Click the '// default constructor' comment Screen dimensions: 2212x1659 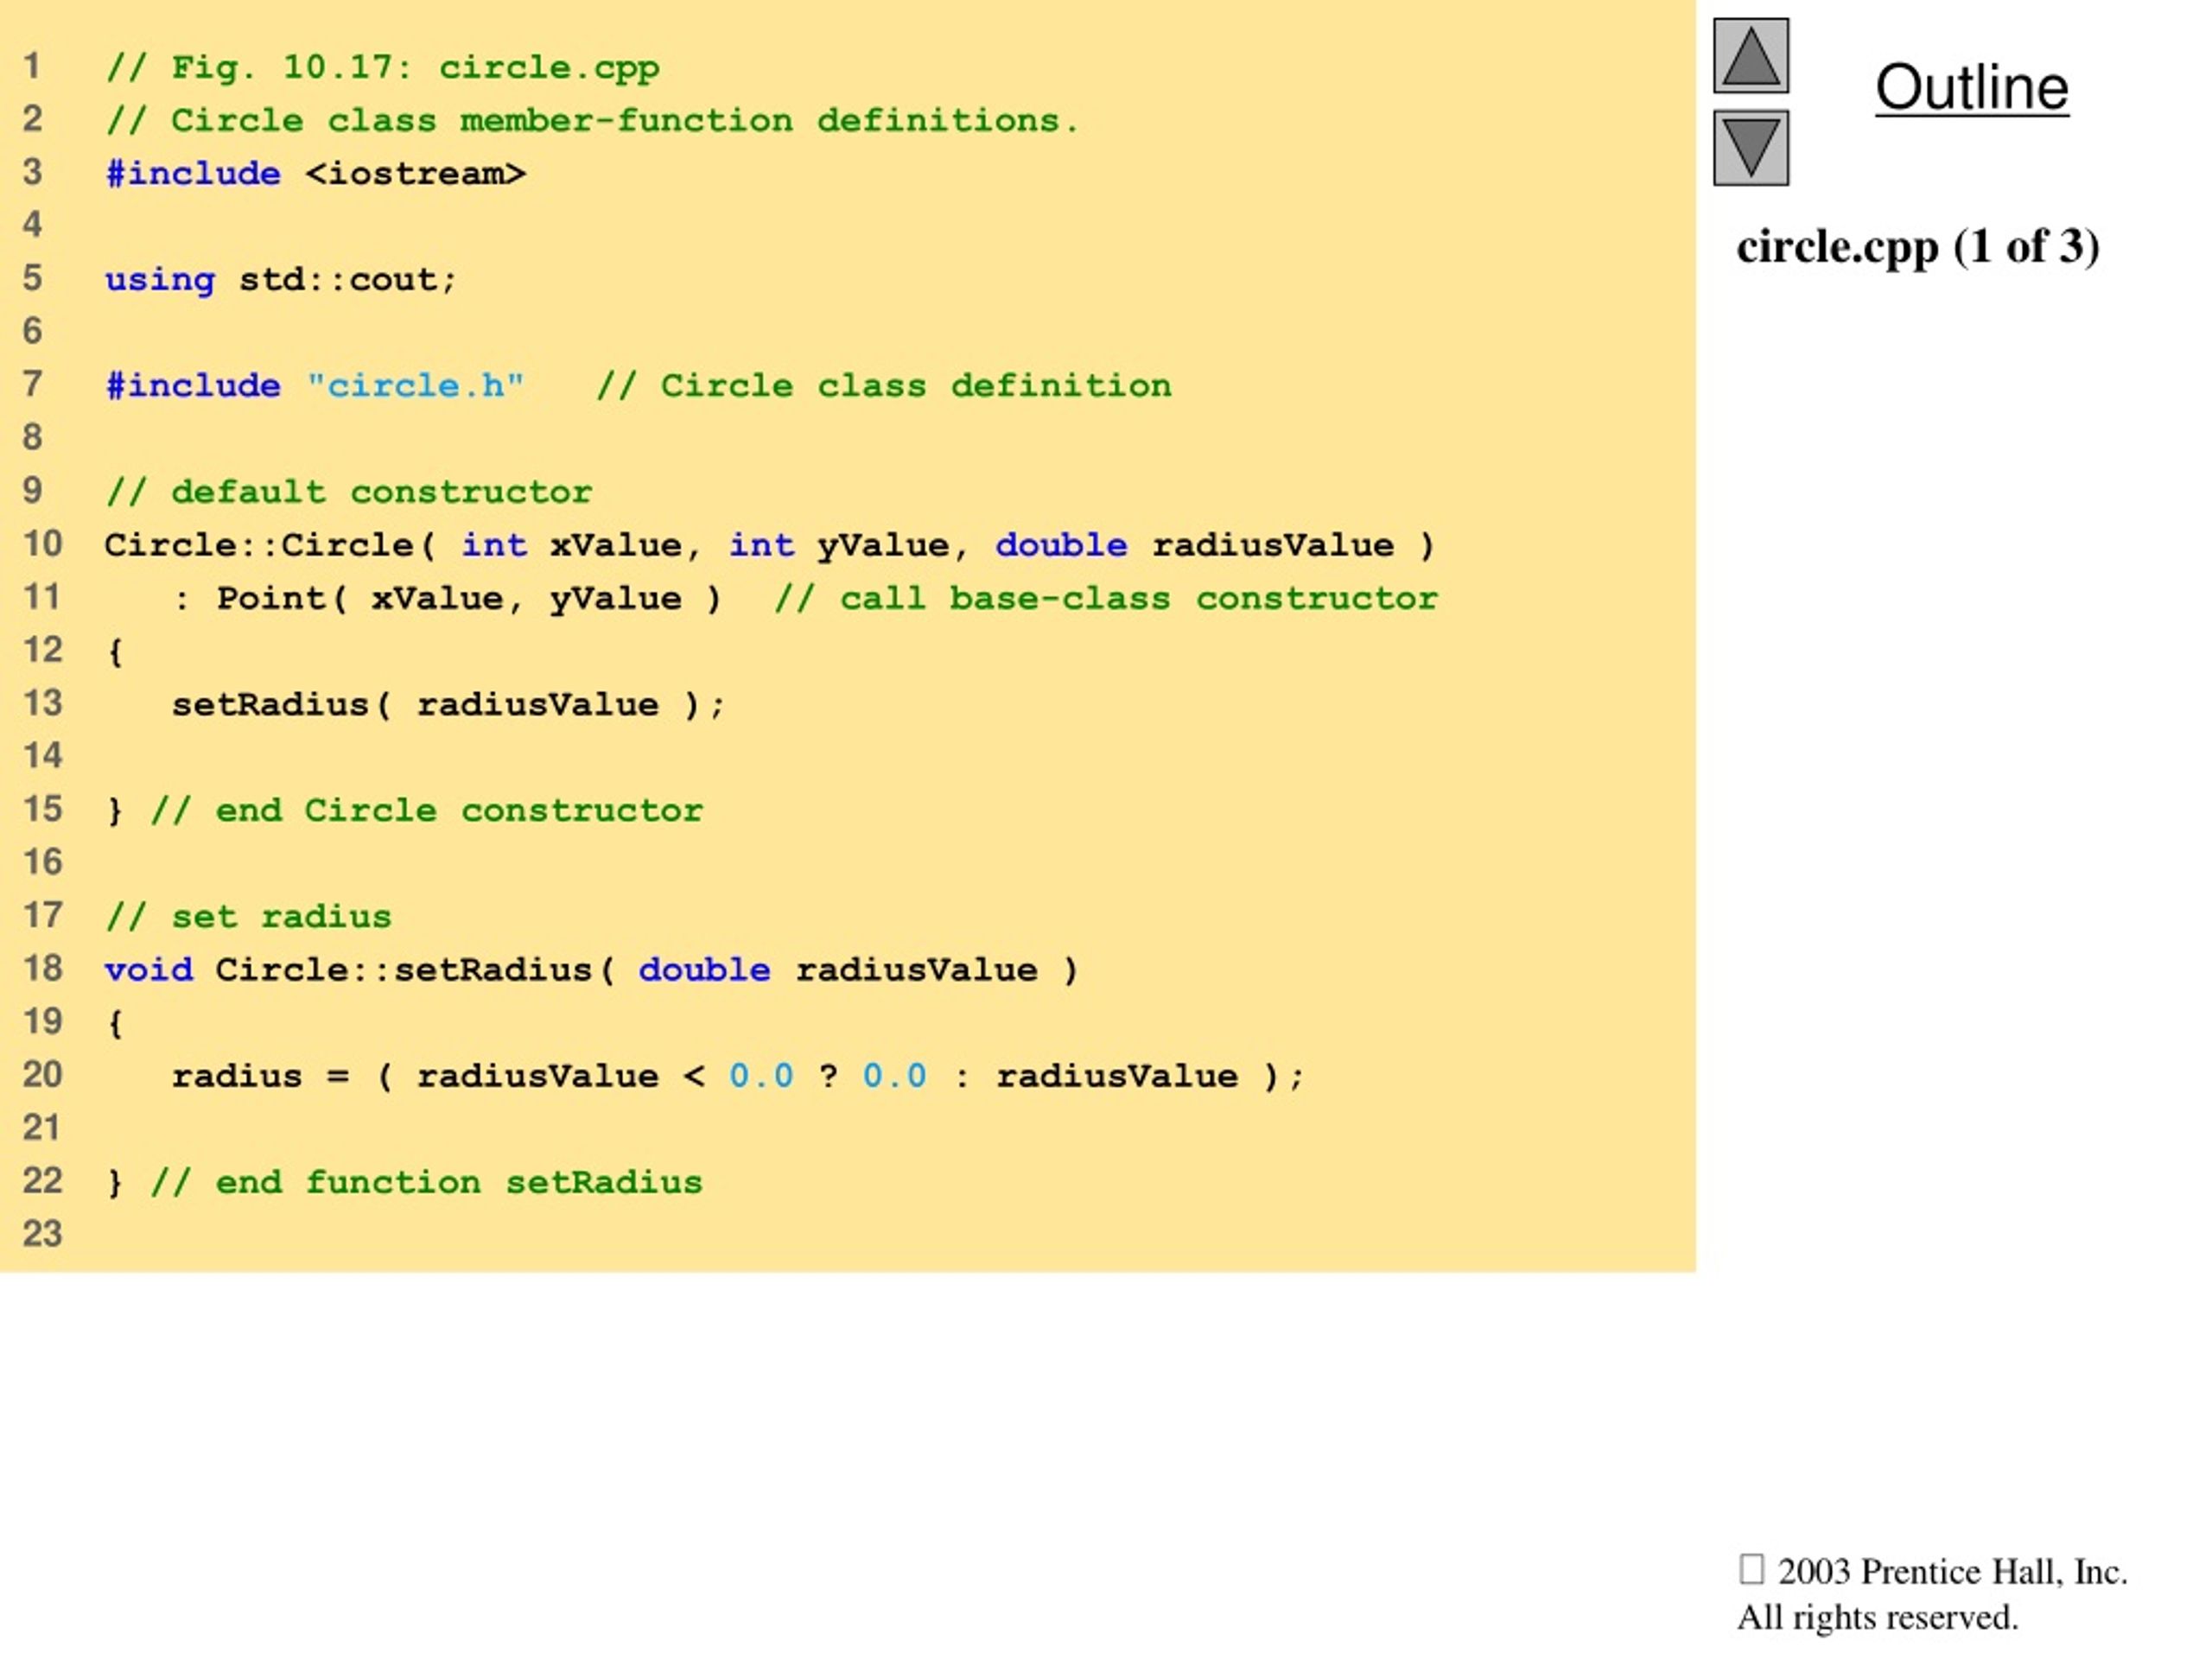[349, 492]
